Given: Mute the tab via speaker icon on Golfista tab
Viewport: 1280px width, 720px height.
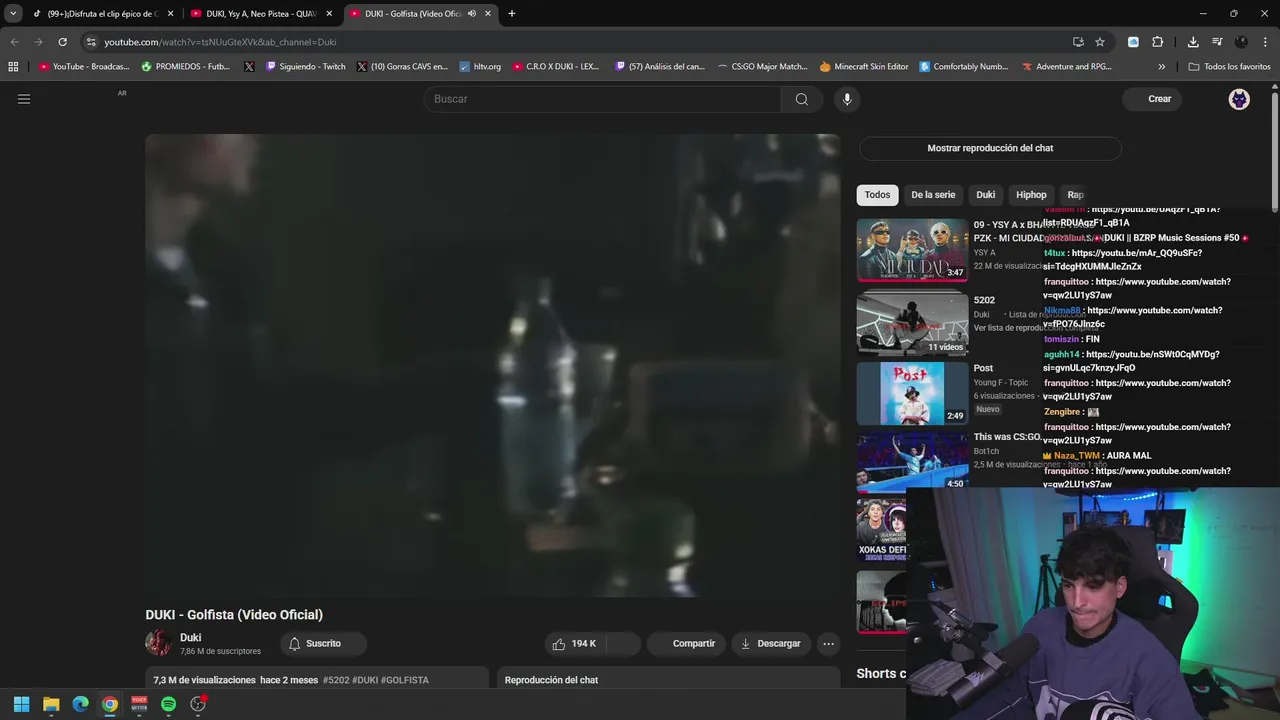Looking at the screenshot, I should pos(472,14).
